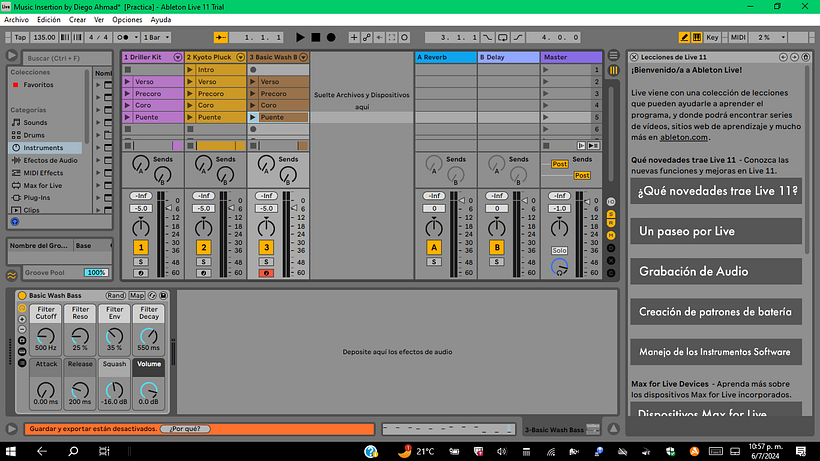Viewport: 820px width, 461px height.
Task: Click the Session Record circle button
Action: pos(404,37)
